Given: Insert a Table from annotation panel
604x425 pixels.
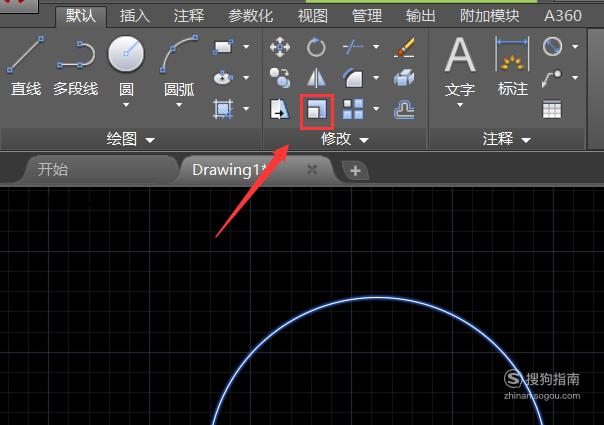Looking at the screenshot, I should click(552, 109).
